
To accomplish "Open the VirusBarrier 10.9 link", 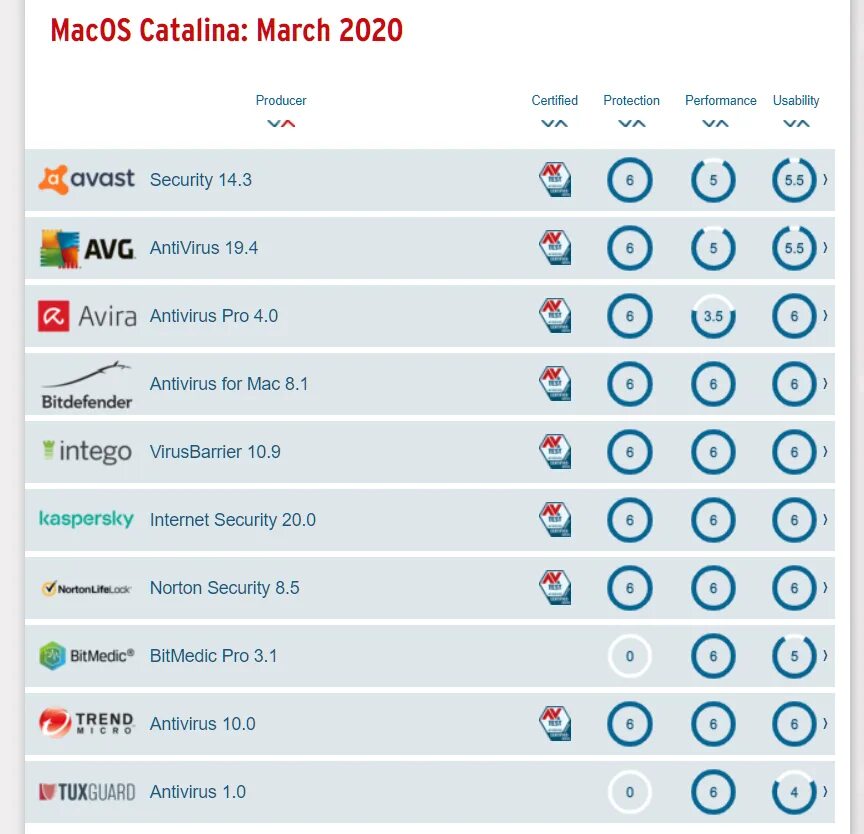I will pyautogui.click(x=215, y=452).
